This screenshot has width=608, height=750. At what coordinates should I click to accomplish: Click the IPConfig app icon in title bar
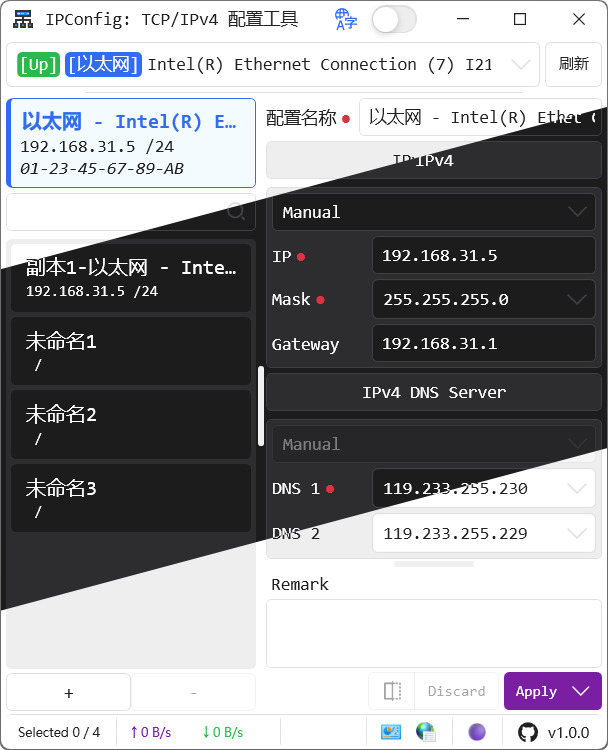point(23,20)
